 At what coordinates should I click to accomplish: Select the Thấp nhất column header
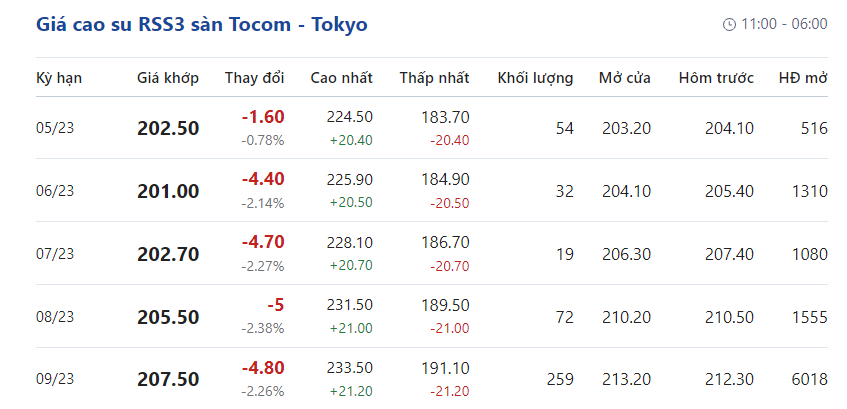coord(434,78)
